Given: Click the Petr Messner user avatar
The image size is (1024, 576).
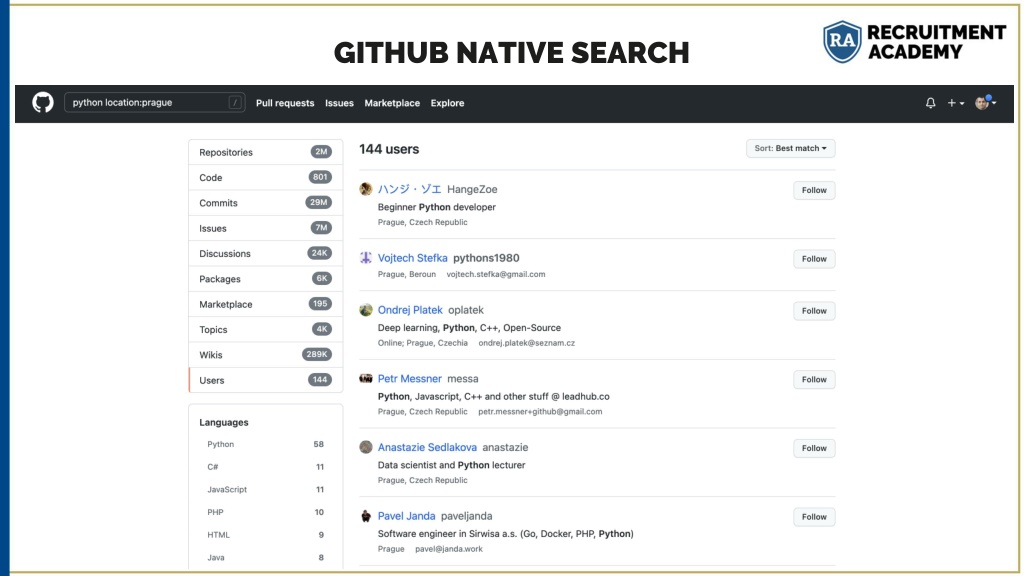Looking at the screenshot, I should click(366, 378).
